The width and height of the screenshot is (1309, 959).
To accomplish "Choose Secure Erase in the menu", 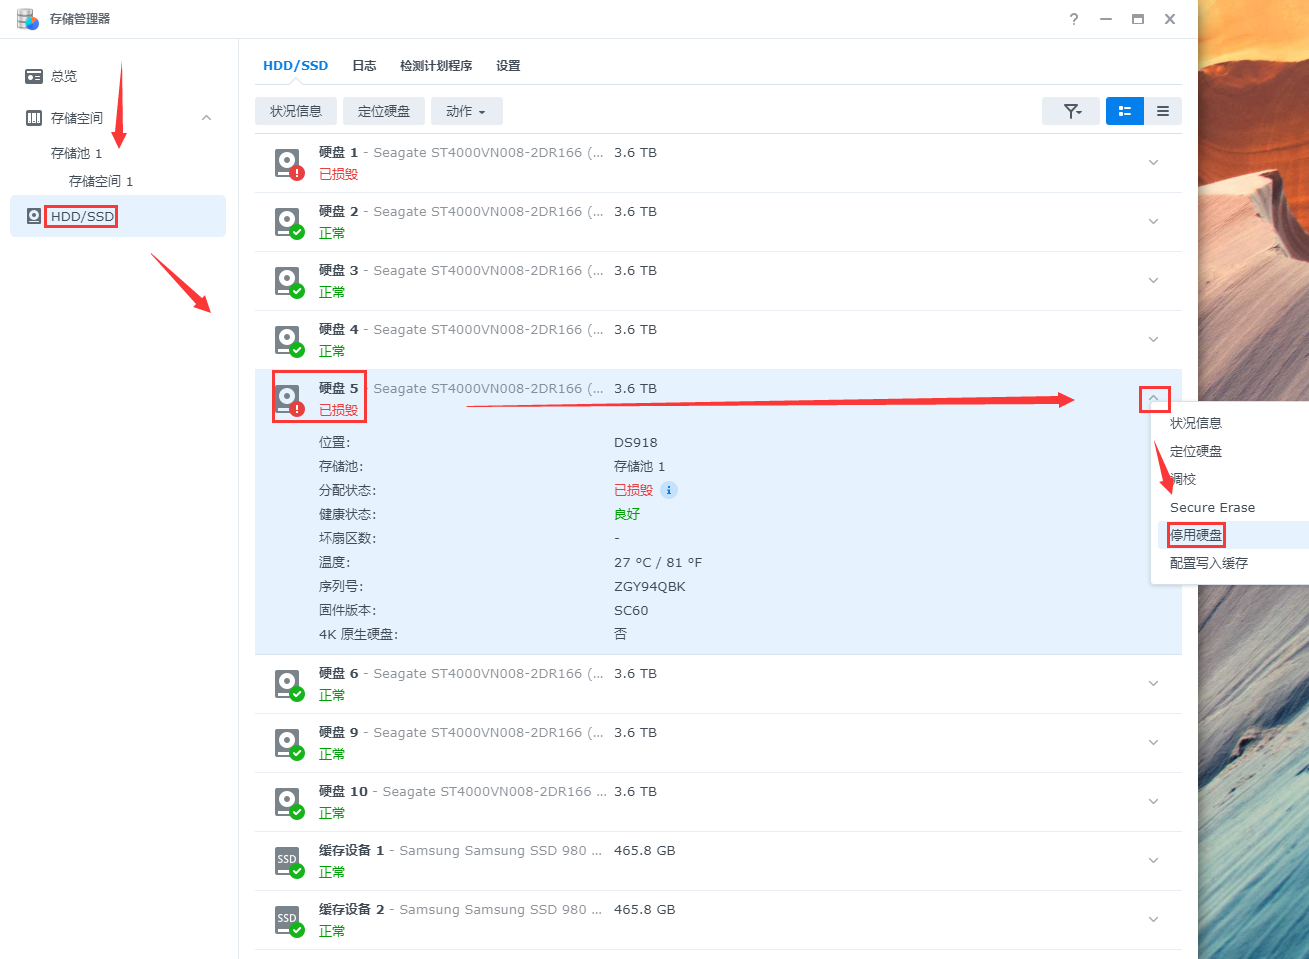I will pyautogui.click(x=1212, y=507).
